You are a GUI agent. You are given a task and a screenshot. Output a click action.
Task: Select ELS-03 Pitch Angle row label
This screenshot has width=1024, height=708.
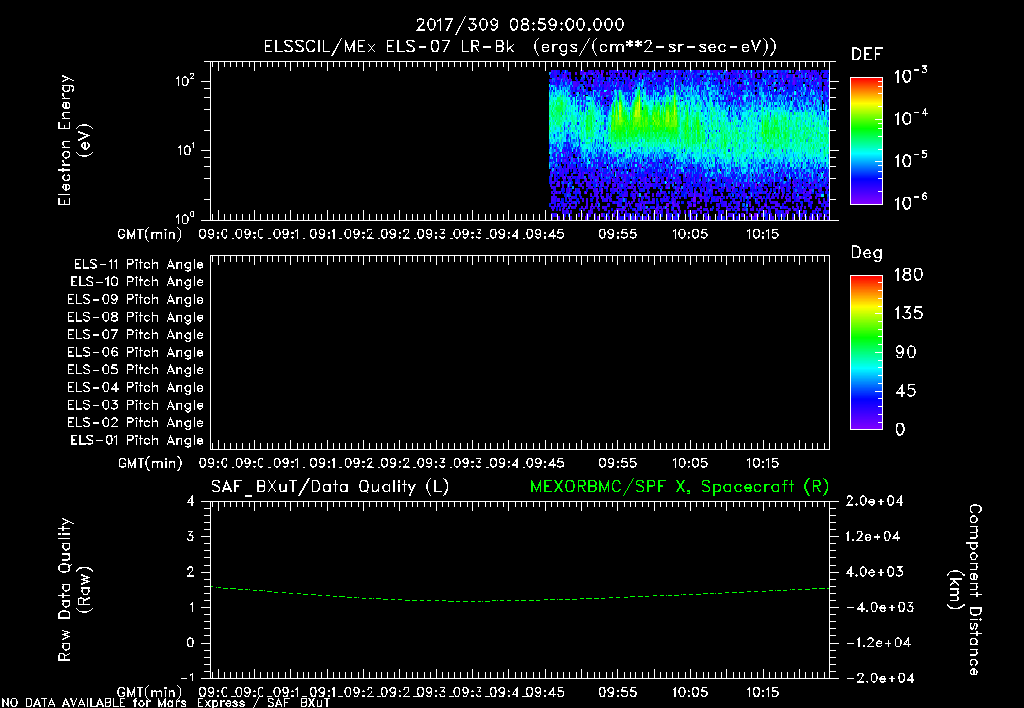(135, 405)
